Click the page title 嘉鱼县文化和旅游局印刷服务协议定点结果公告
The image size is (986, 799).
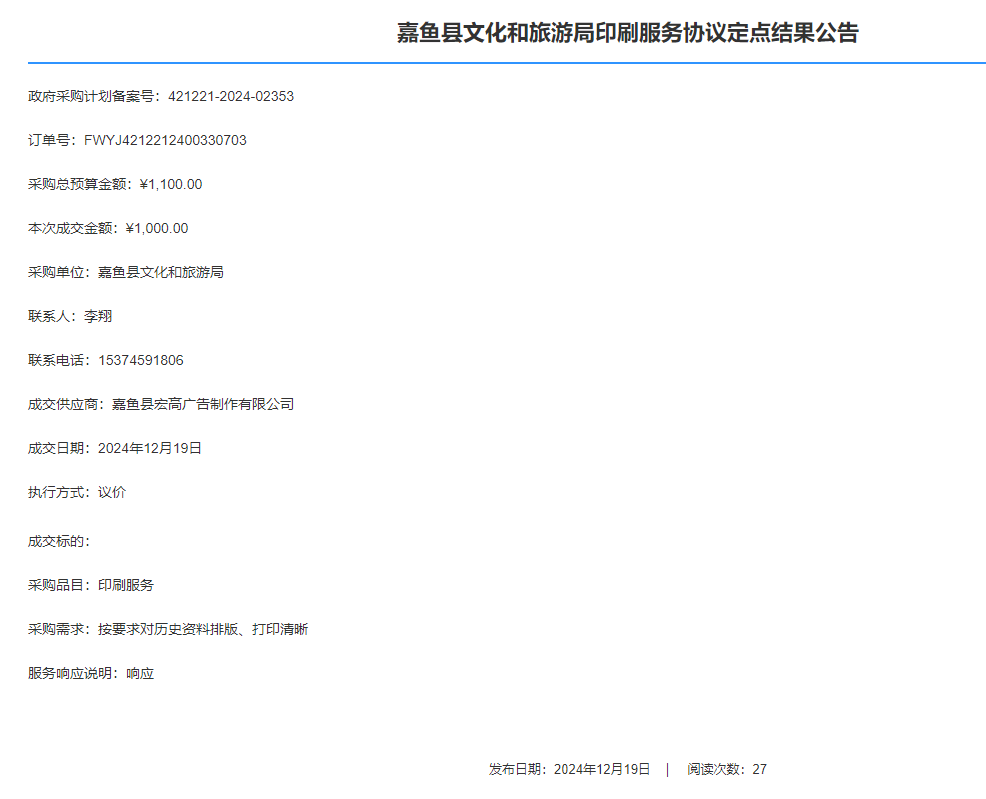[627, 33]
